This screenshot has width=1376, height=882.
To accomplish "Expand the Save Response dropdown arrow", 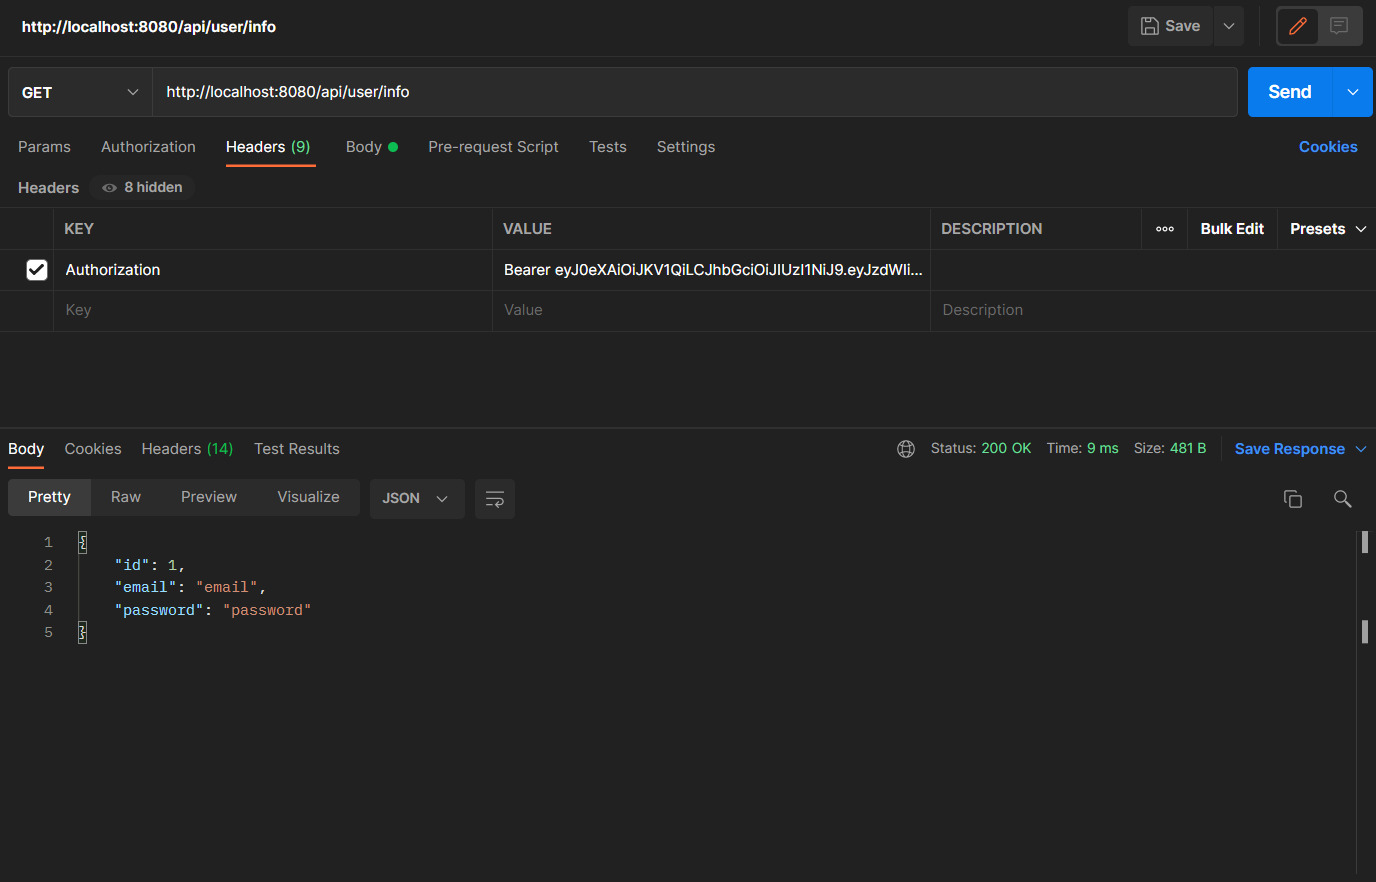I will 1361,449.
